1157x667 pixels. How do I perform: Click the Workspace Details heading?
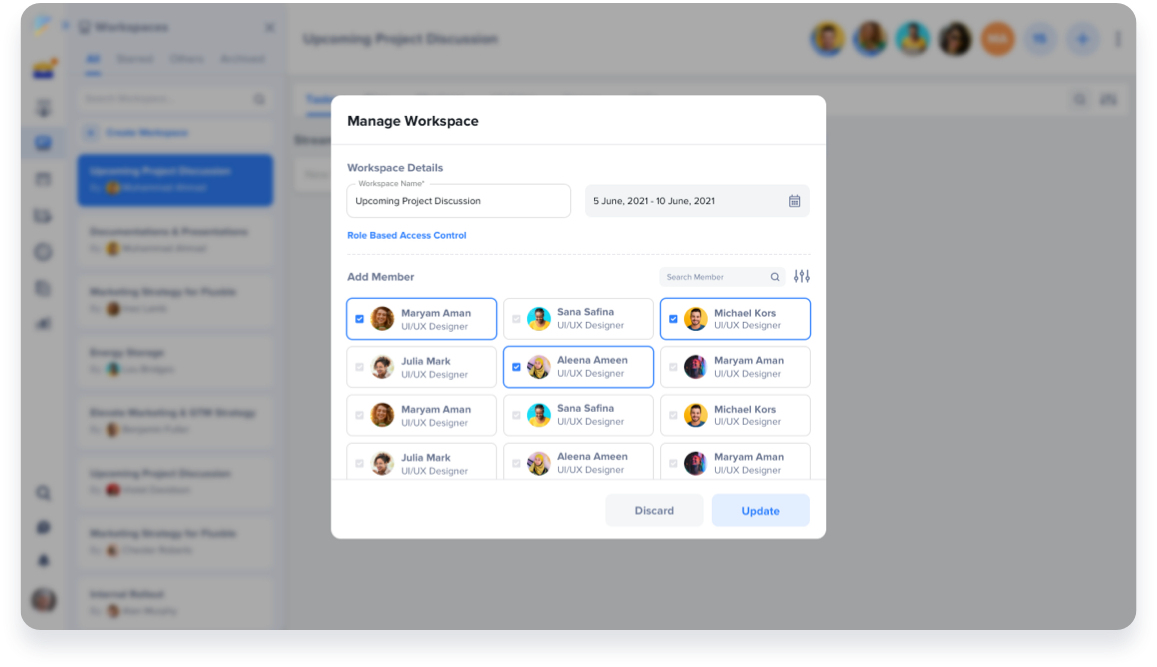point(395,167)
